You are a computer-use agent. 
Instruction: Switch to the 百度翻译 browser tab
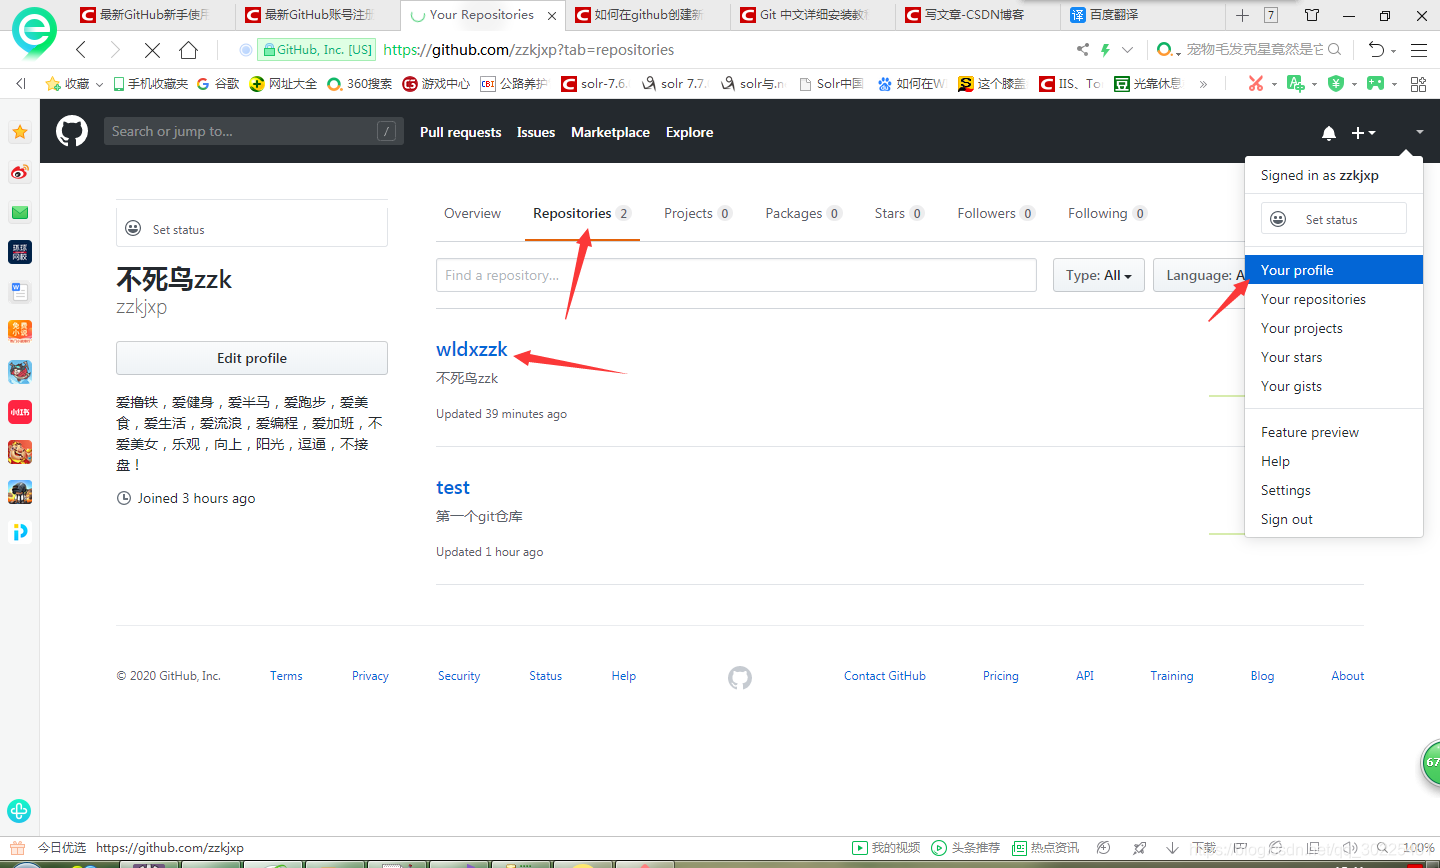coord(1142,15)
